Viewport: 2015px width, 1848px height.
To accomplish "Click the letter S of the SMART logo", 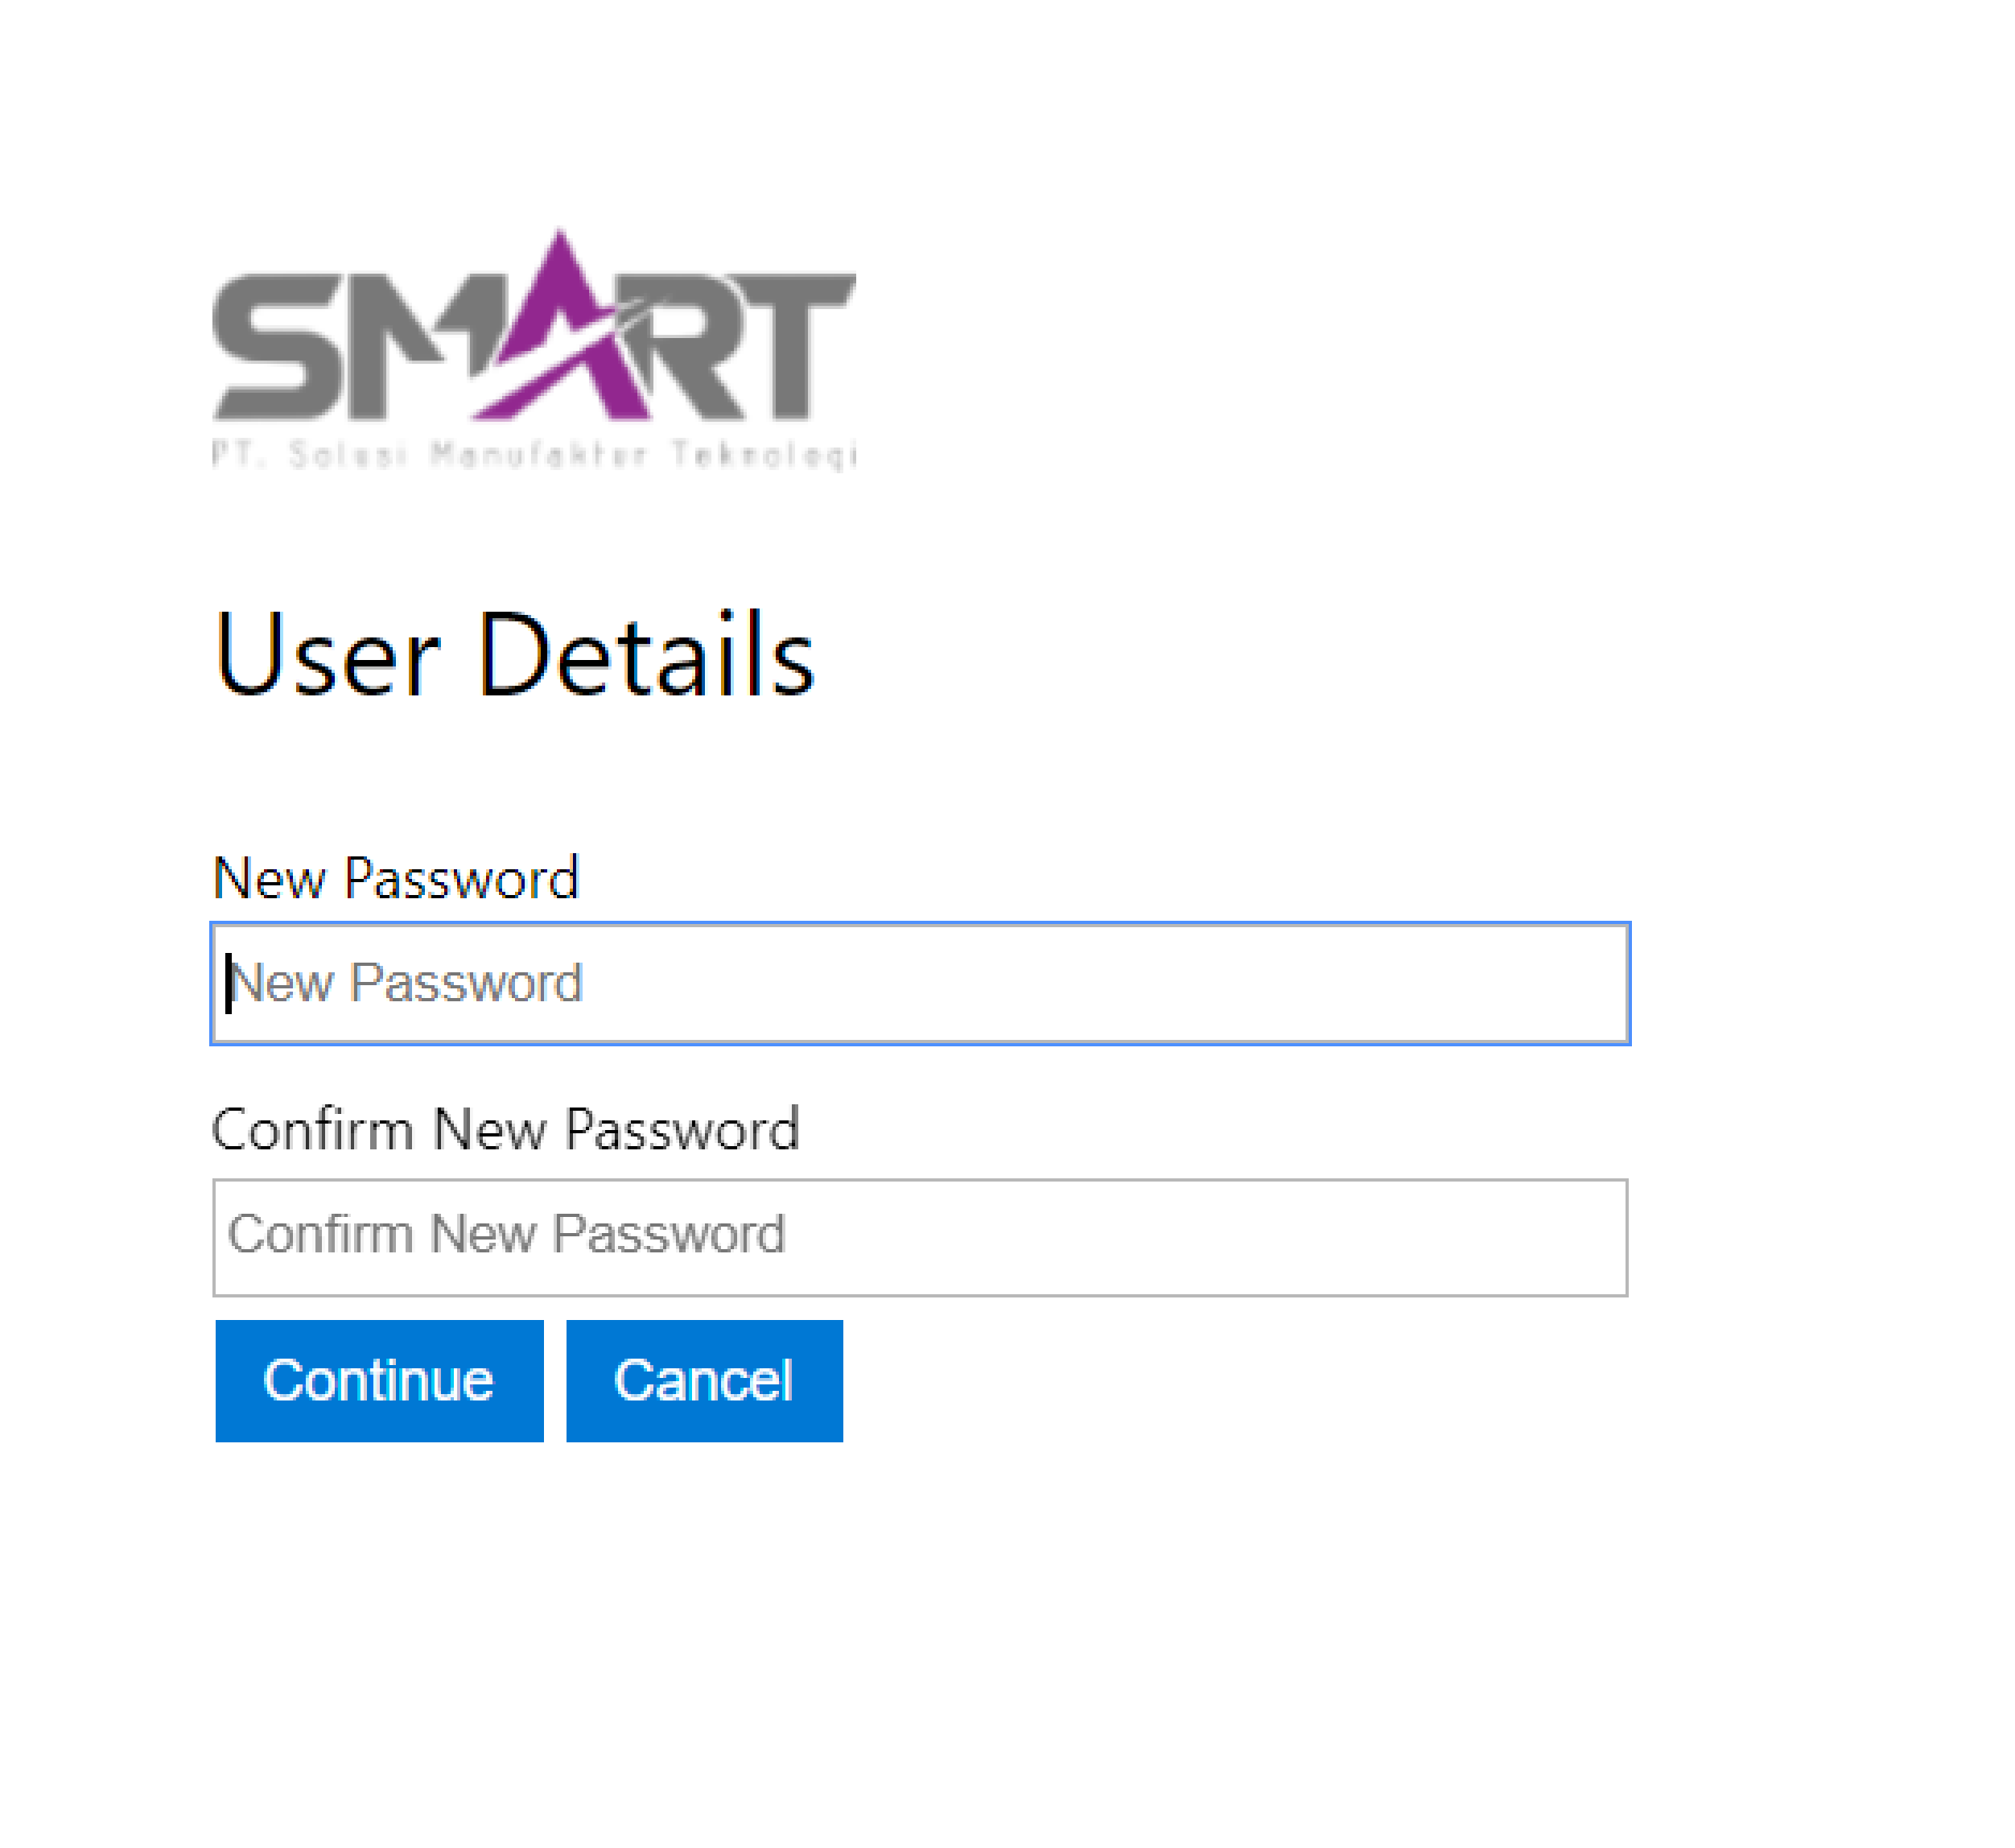I will [x=275, y=350].
